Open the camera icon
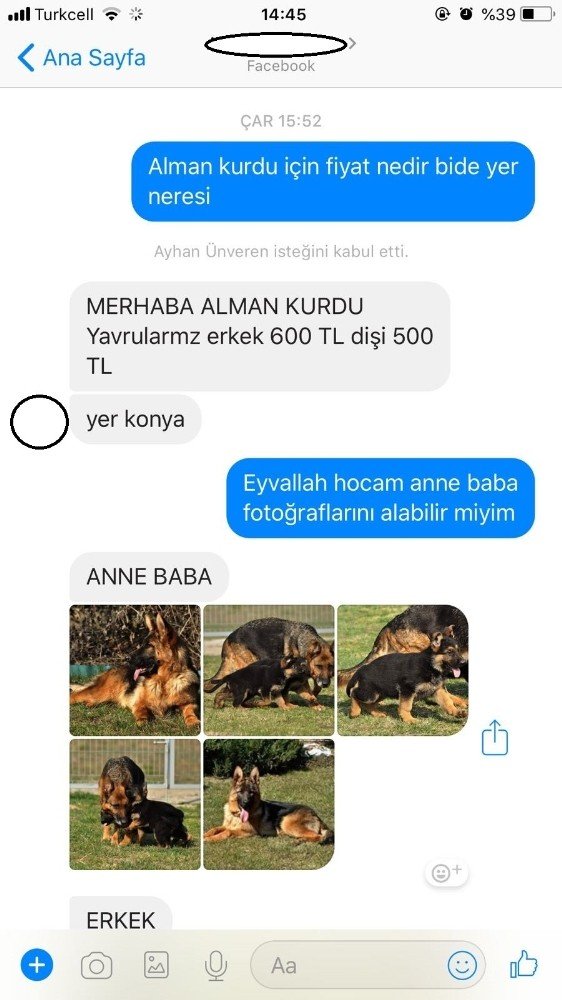The height and width of the screenshot is (1000, 562). coord(96,966)
